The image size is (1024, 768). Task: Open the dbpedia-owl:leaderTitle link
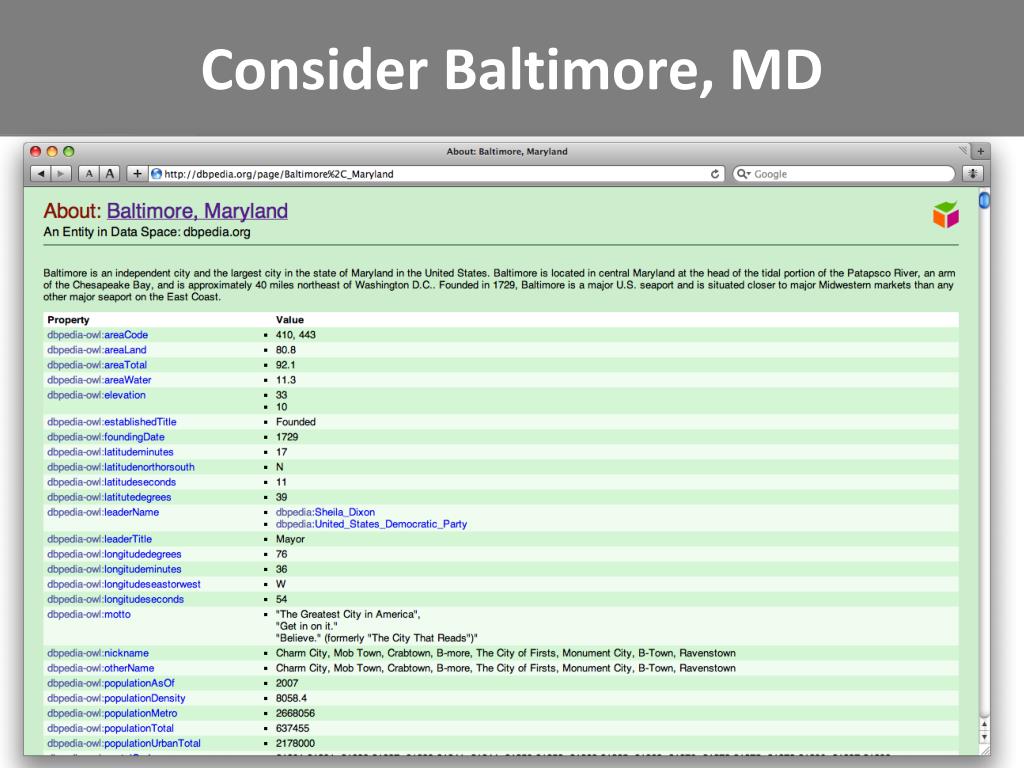click(99, 539)
